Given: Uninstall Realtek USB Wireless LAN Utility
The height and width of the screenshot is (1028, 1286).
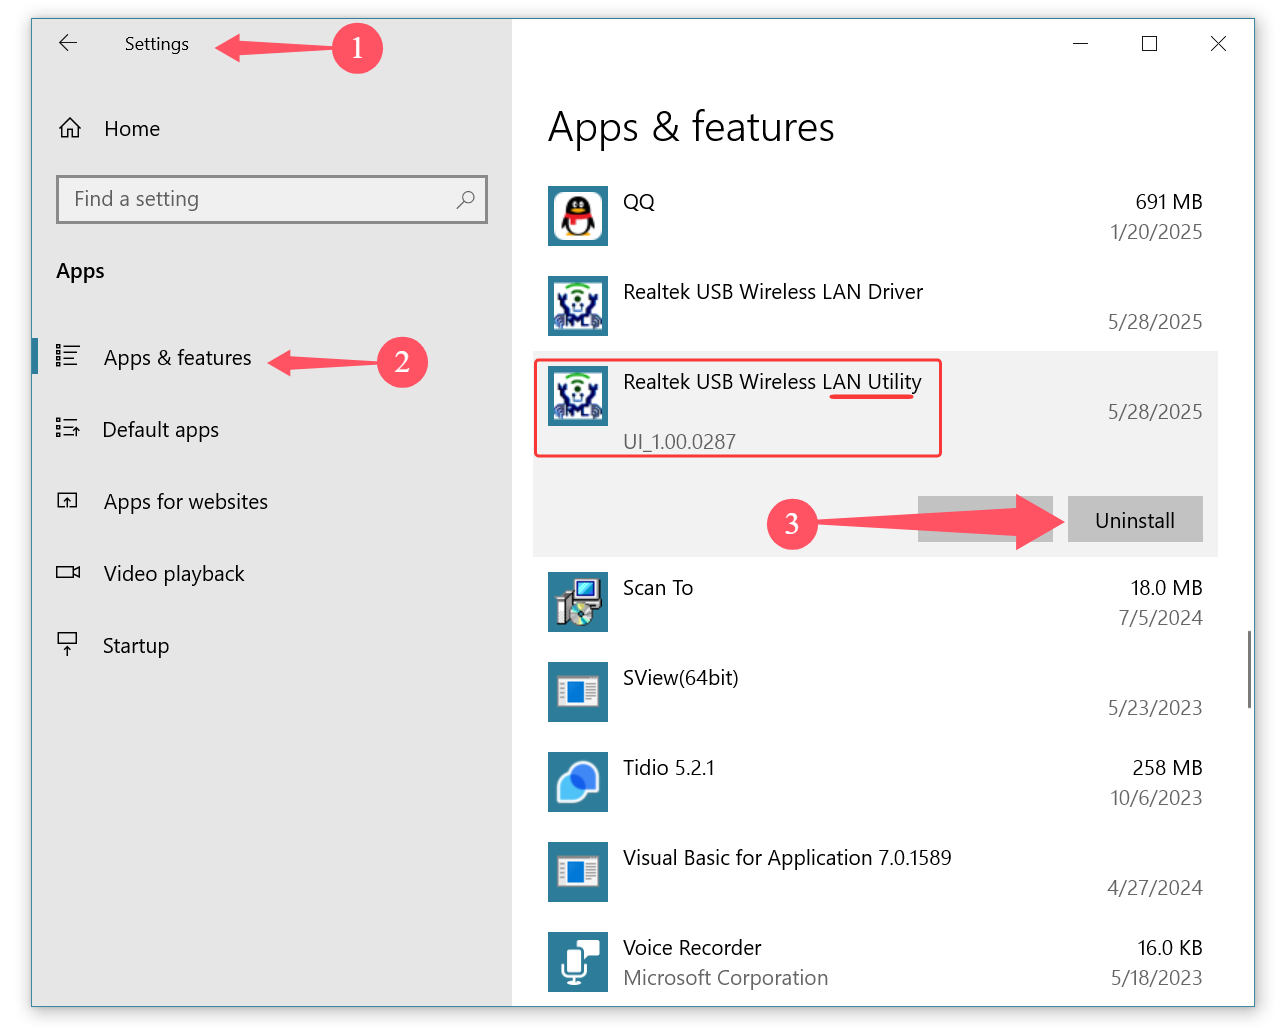Looking at the screenshot, I should [1134, 520].
